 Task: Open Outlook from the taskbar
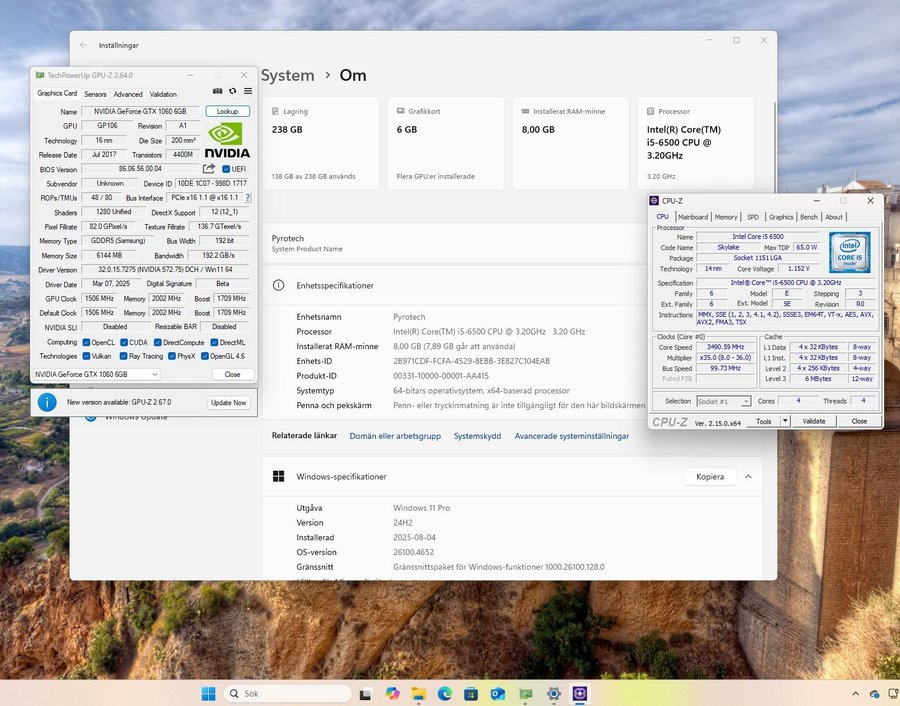click(498, 694)
